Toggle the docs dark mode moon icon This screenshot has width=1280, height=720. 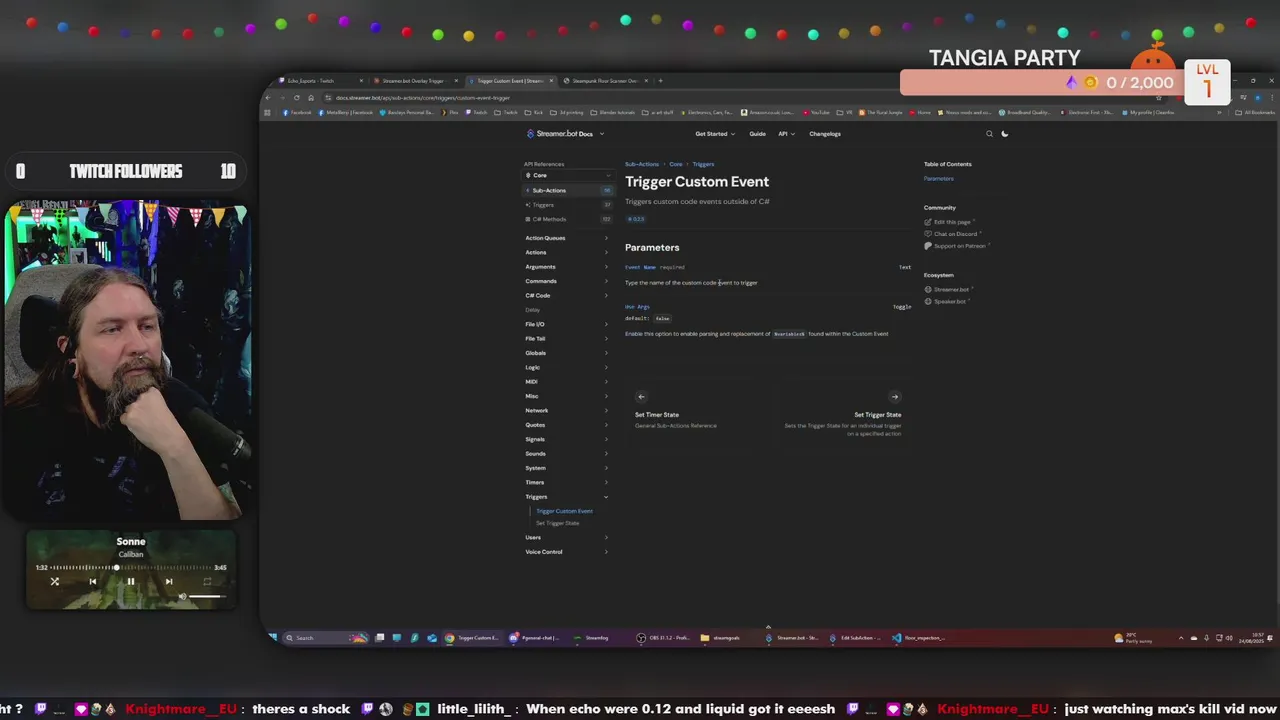pos(1005,134)
